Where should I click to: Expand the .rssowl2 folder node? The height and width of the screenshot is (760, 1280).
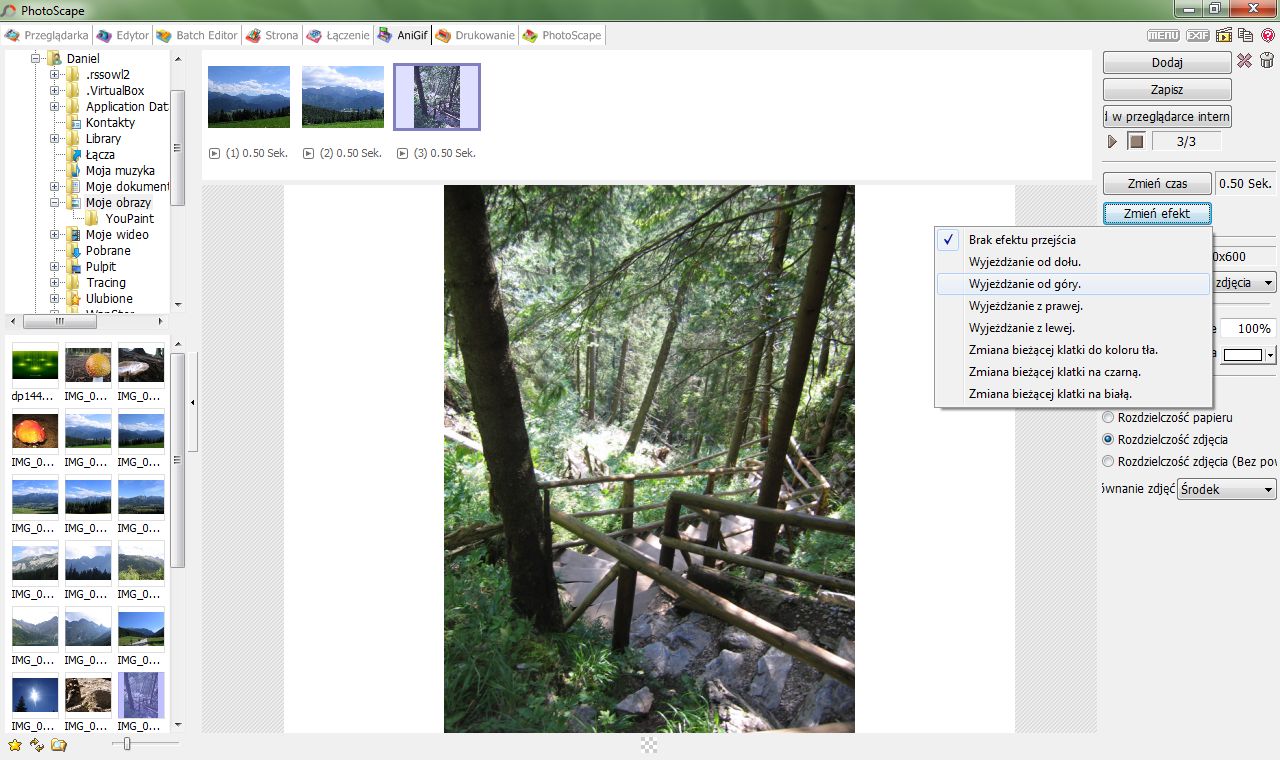(x=55, y=75)
